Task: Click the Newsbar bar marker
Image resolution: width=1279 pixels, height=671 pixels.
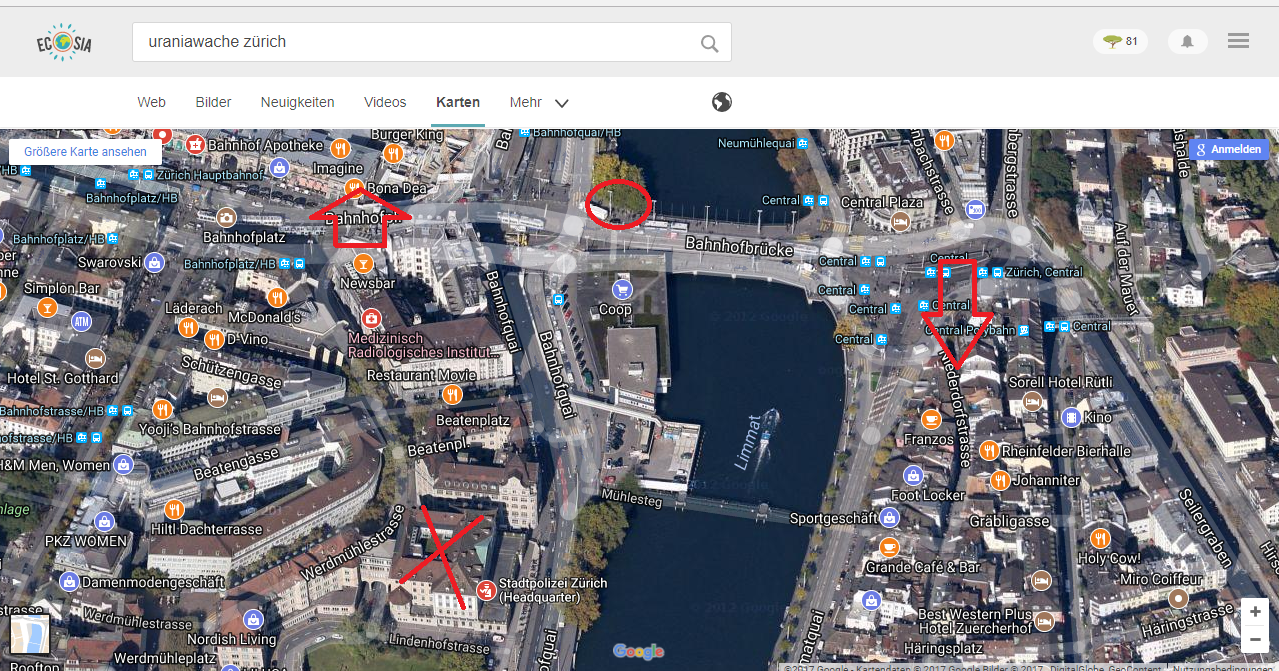Action: coord(363,262)
